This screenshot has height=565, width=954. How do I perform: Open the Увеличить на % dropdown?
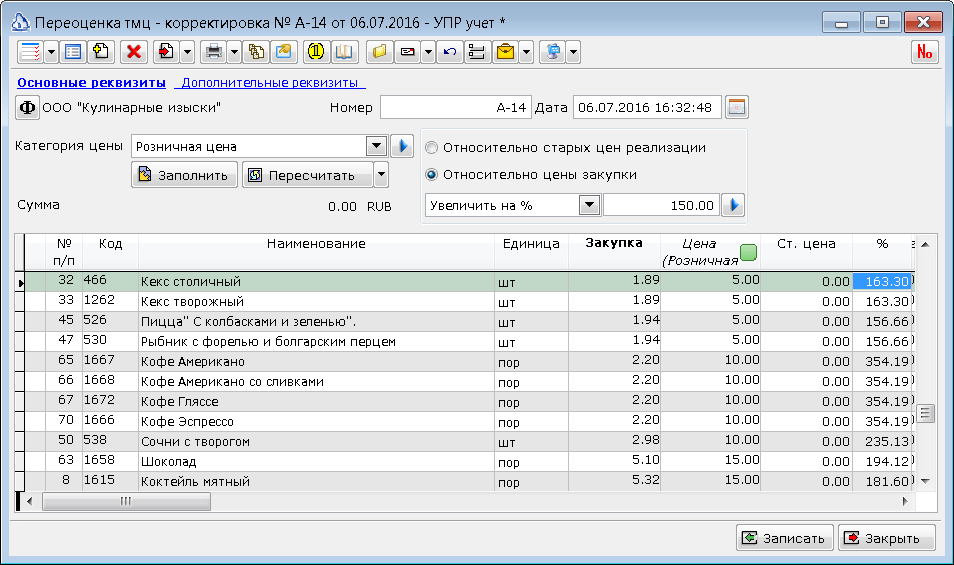(589, 205)
